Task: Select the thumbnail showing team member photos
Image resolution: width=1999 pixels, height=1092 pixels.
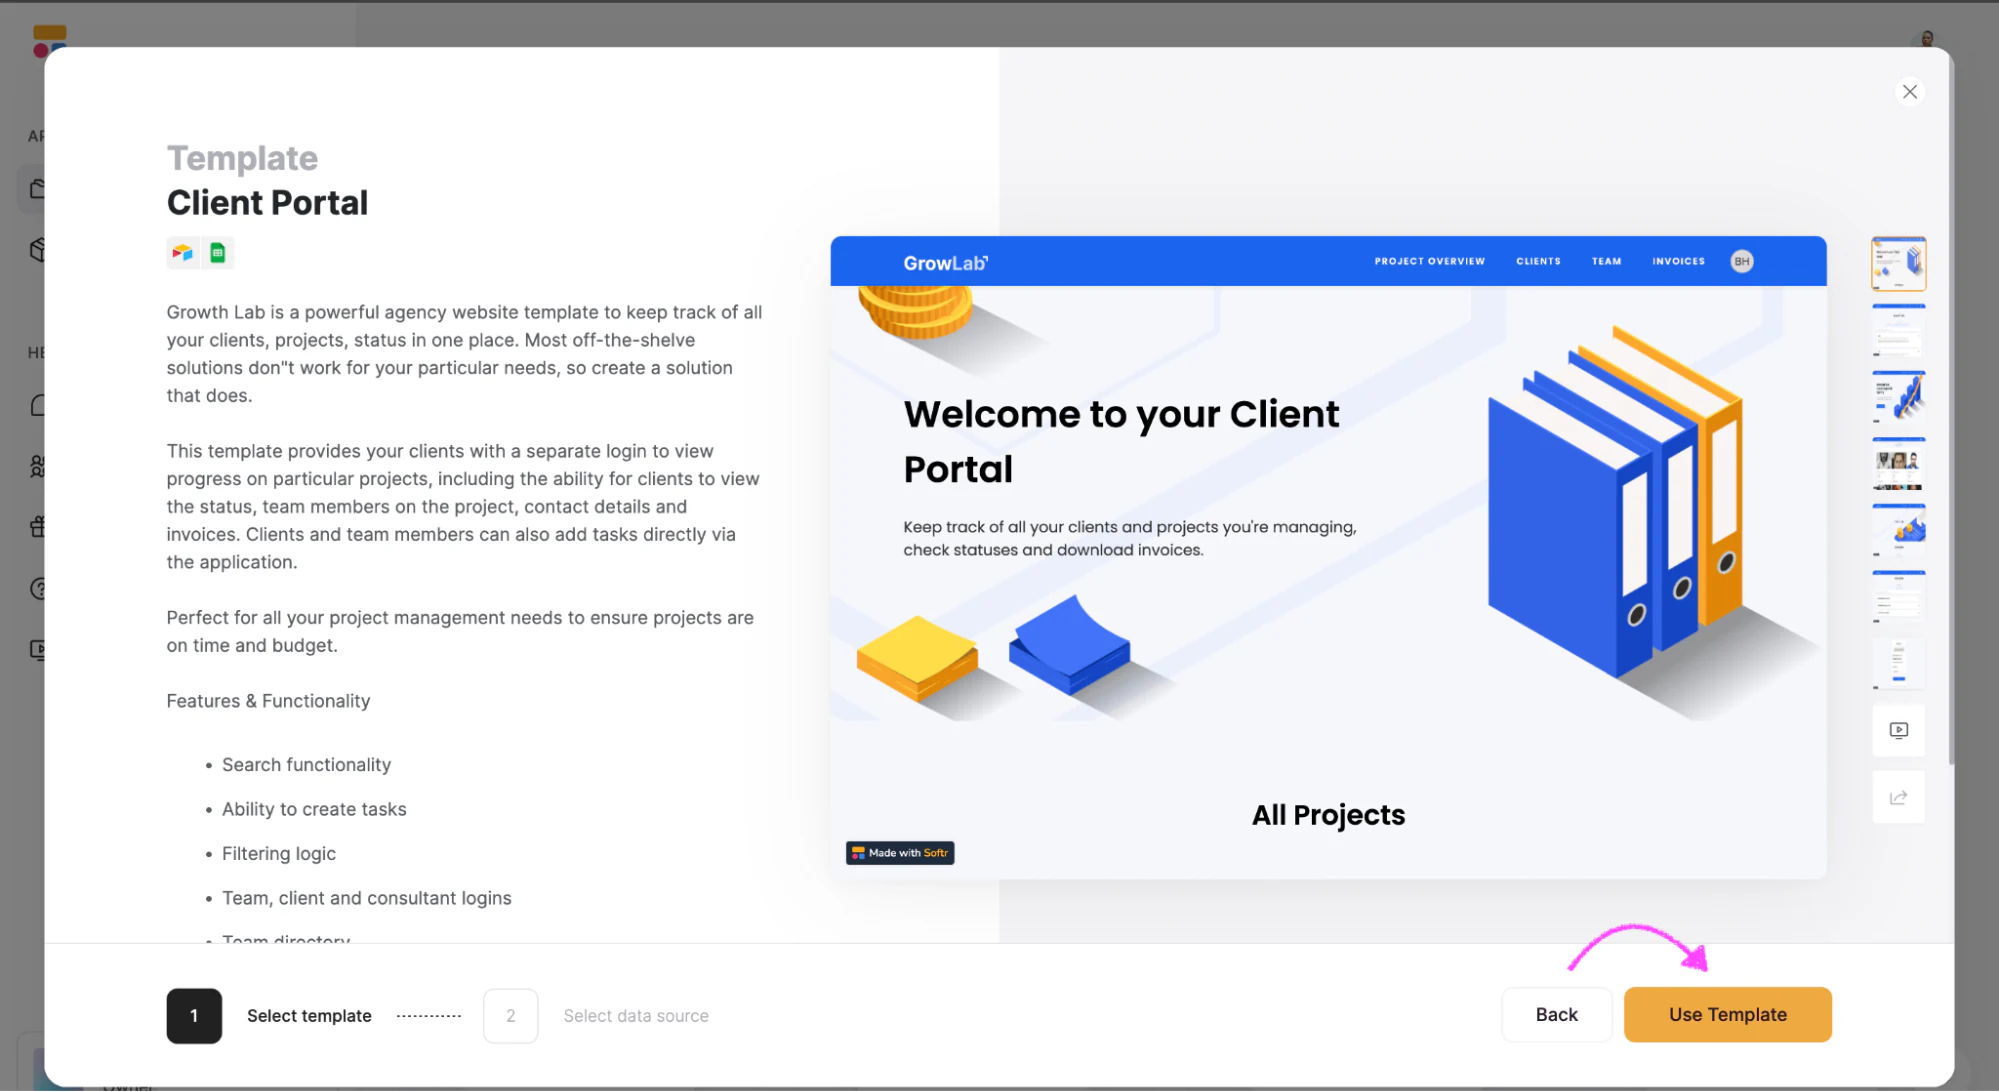Action: point(1898,463)
